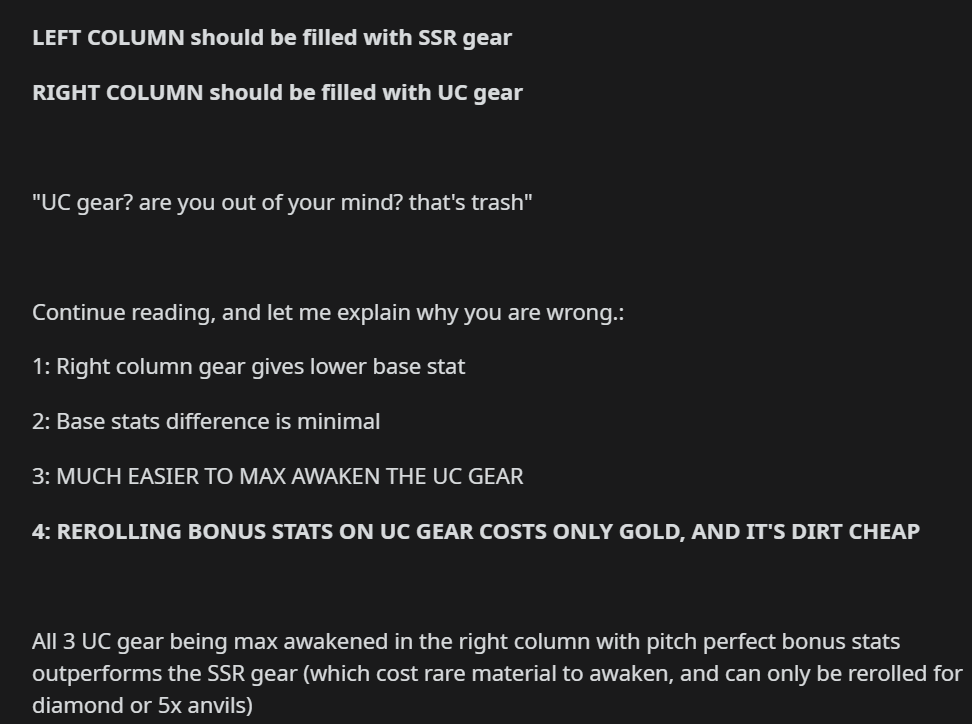Viewport: 972px width, 724px height.
Task: Click point 2 about minimal base stats difference
Action: coord(206,422)
